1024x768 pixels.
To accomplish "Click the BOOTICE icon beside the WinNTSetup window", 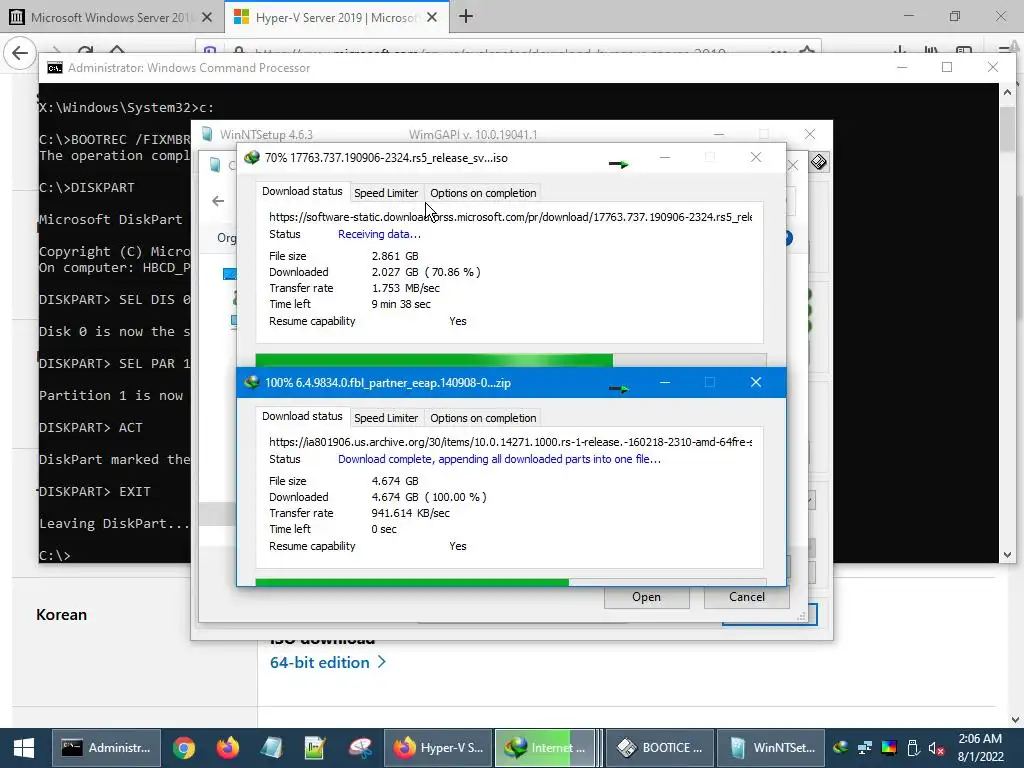I will coord(818,162).
